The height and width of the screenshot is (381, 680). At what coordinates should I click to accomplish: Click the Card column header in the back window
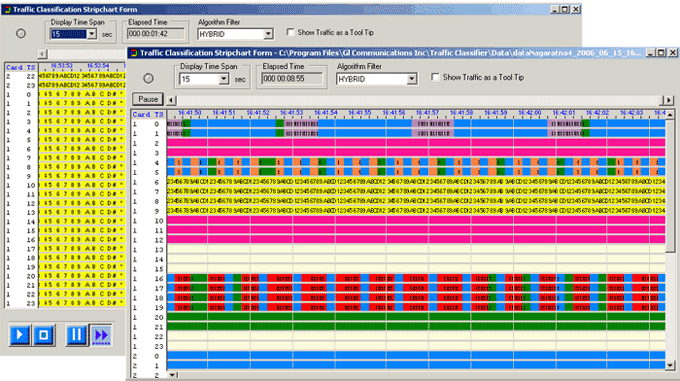[x=14, y=68]
